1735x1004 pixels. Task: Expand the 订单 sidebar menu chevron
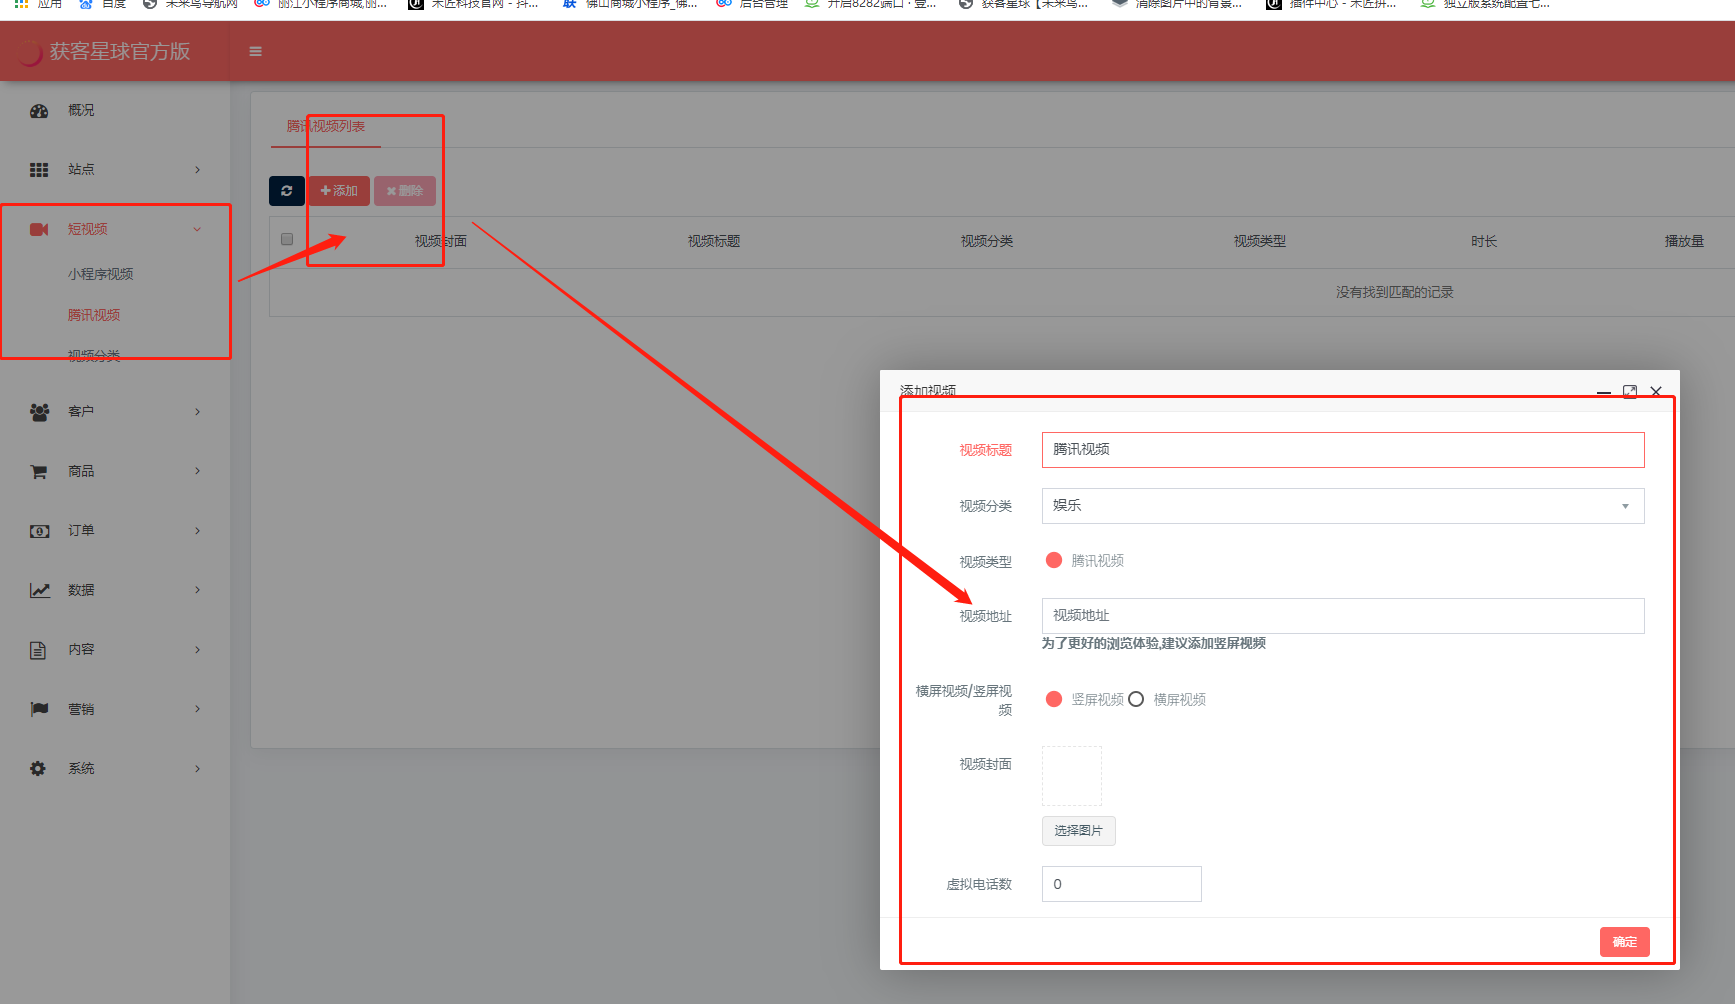point(197,531)
